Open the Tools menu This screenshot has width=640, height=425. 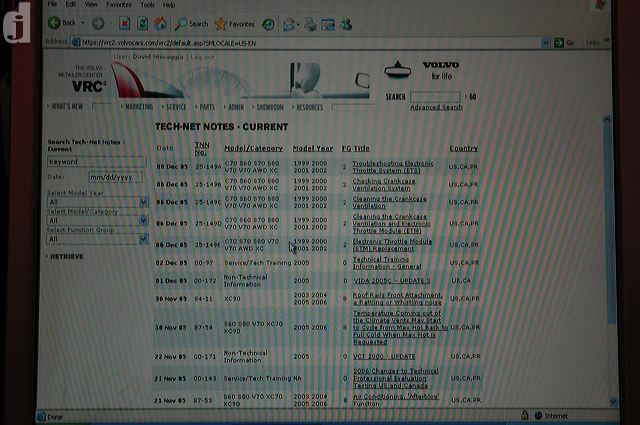[147, 5]
